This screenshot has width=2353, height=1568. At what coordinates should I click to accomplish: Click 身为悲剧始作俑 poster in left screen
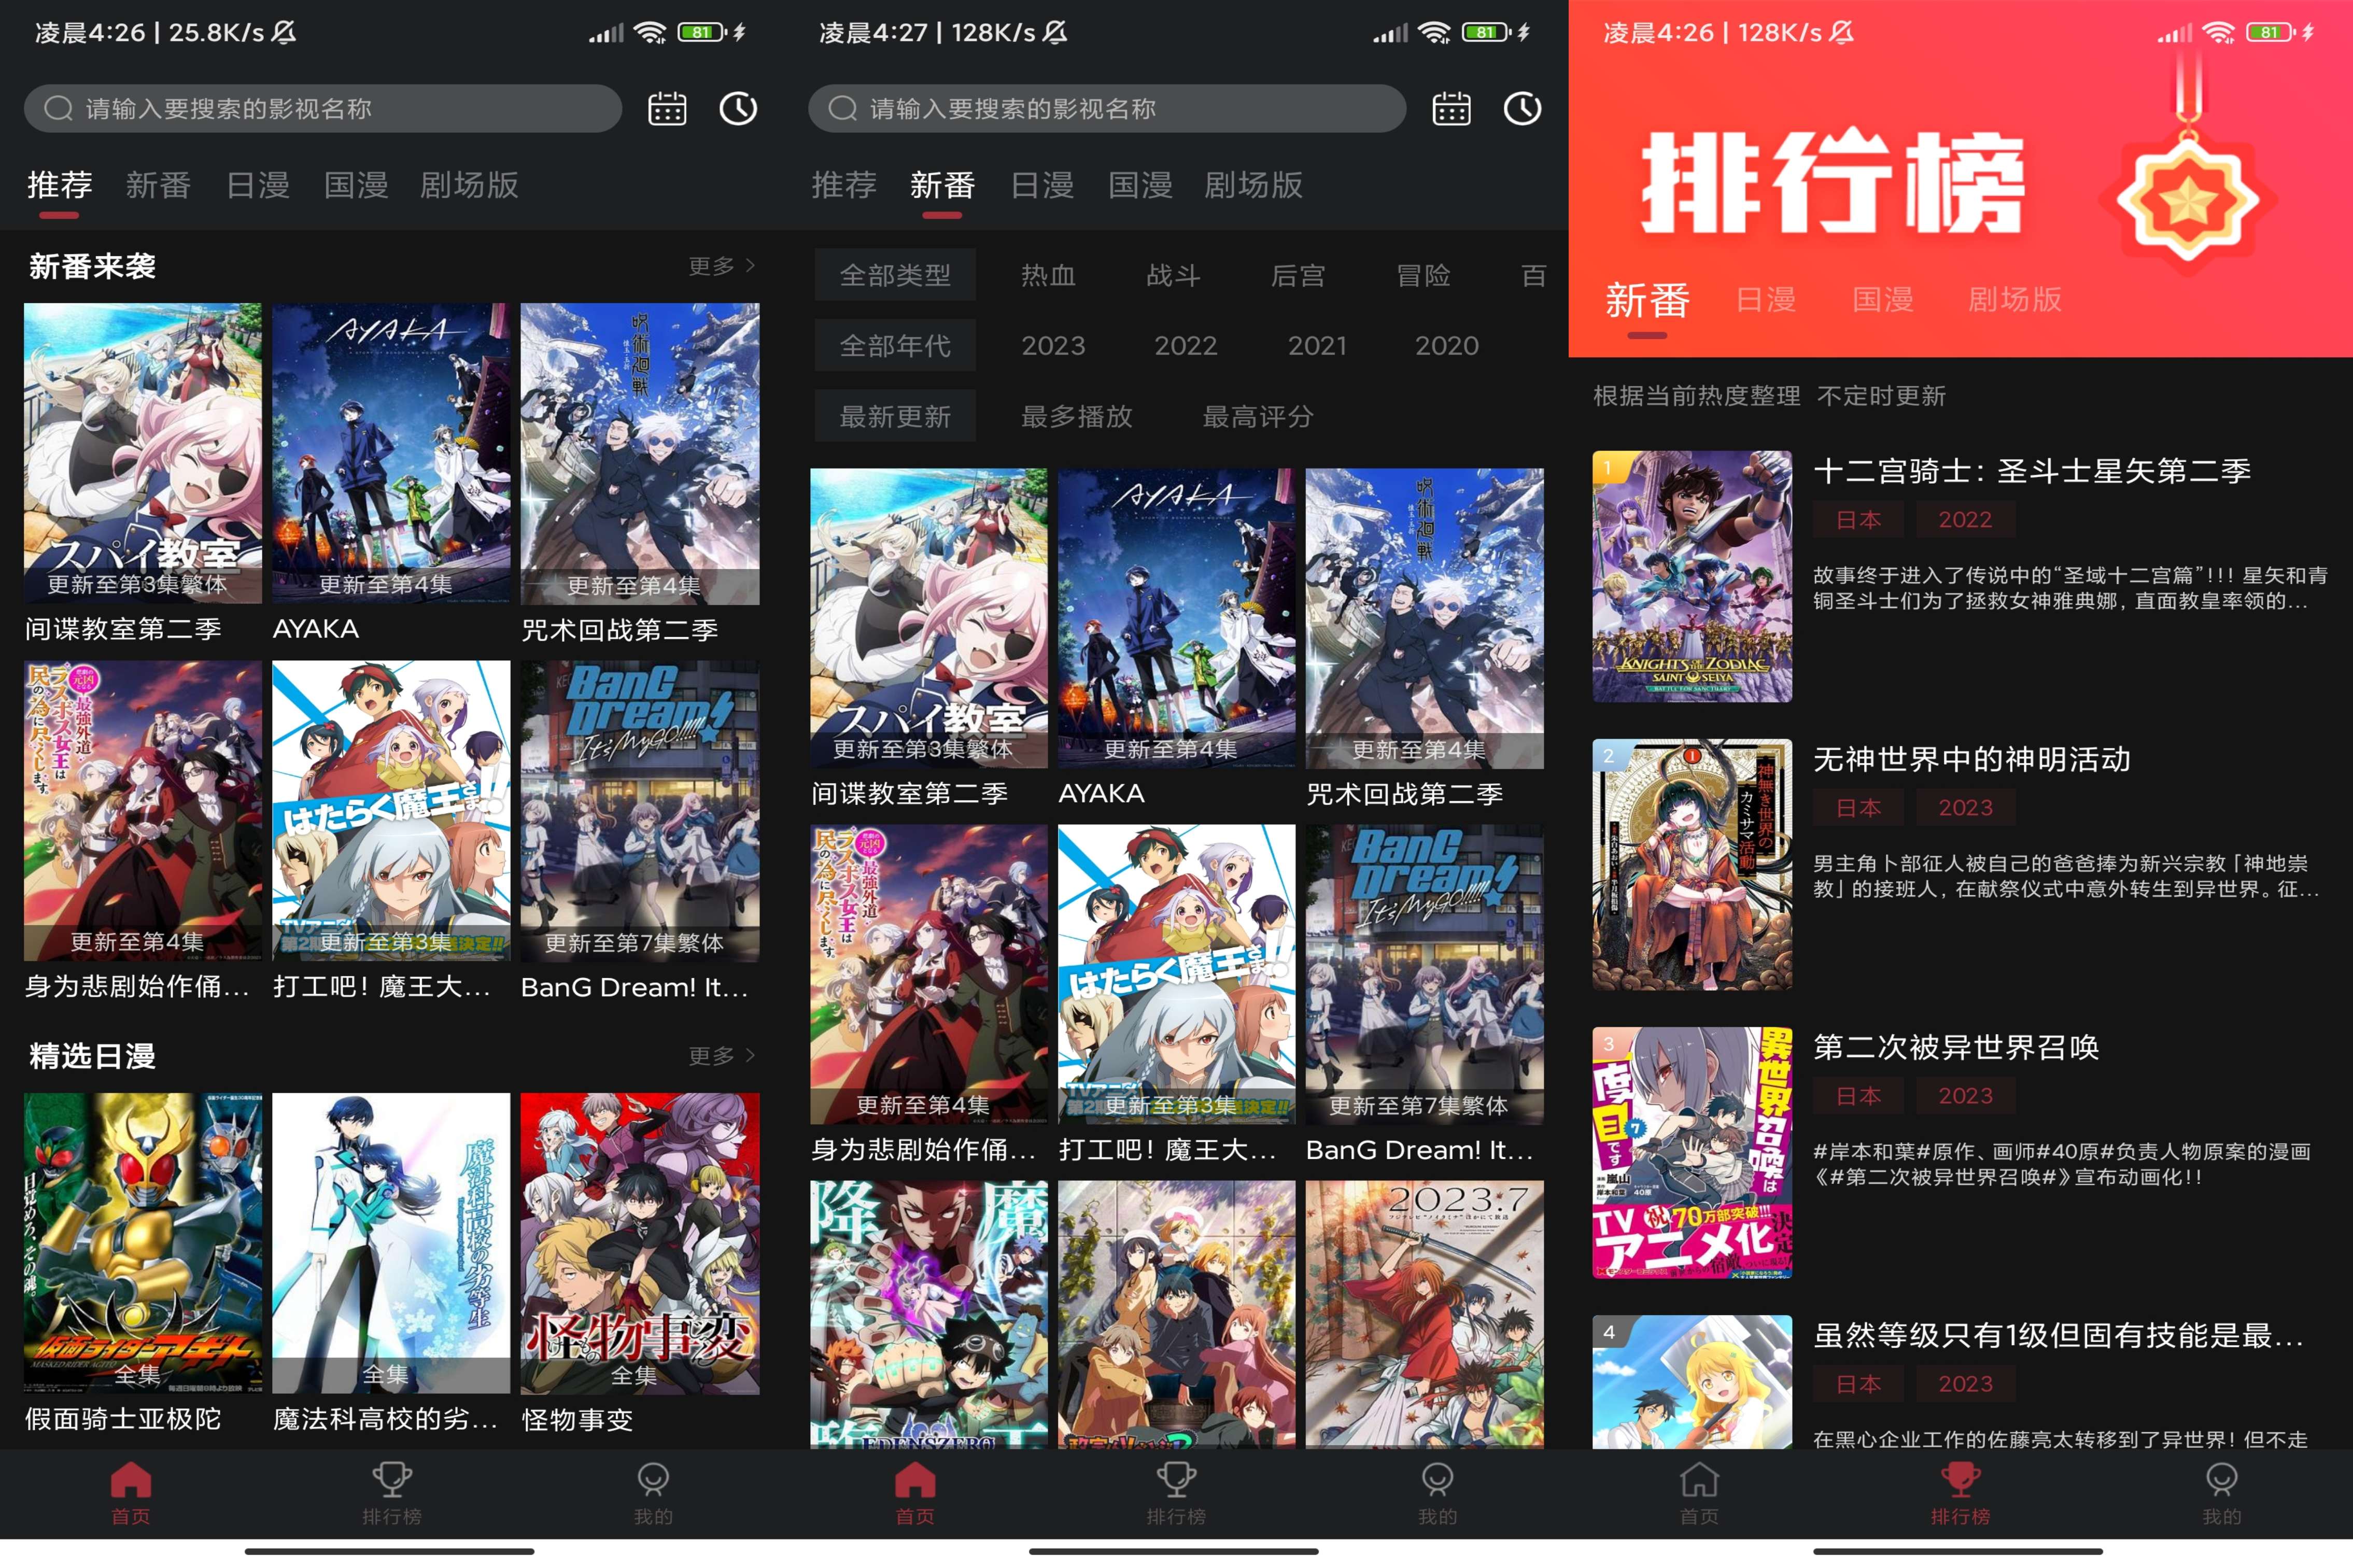(143, 810)
